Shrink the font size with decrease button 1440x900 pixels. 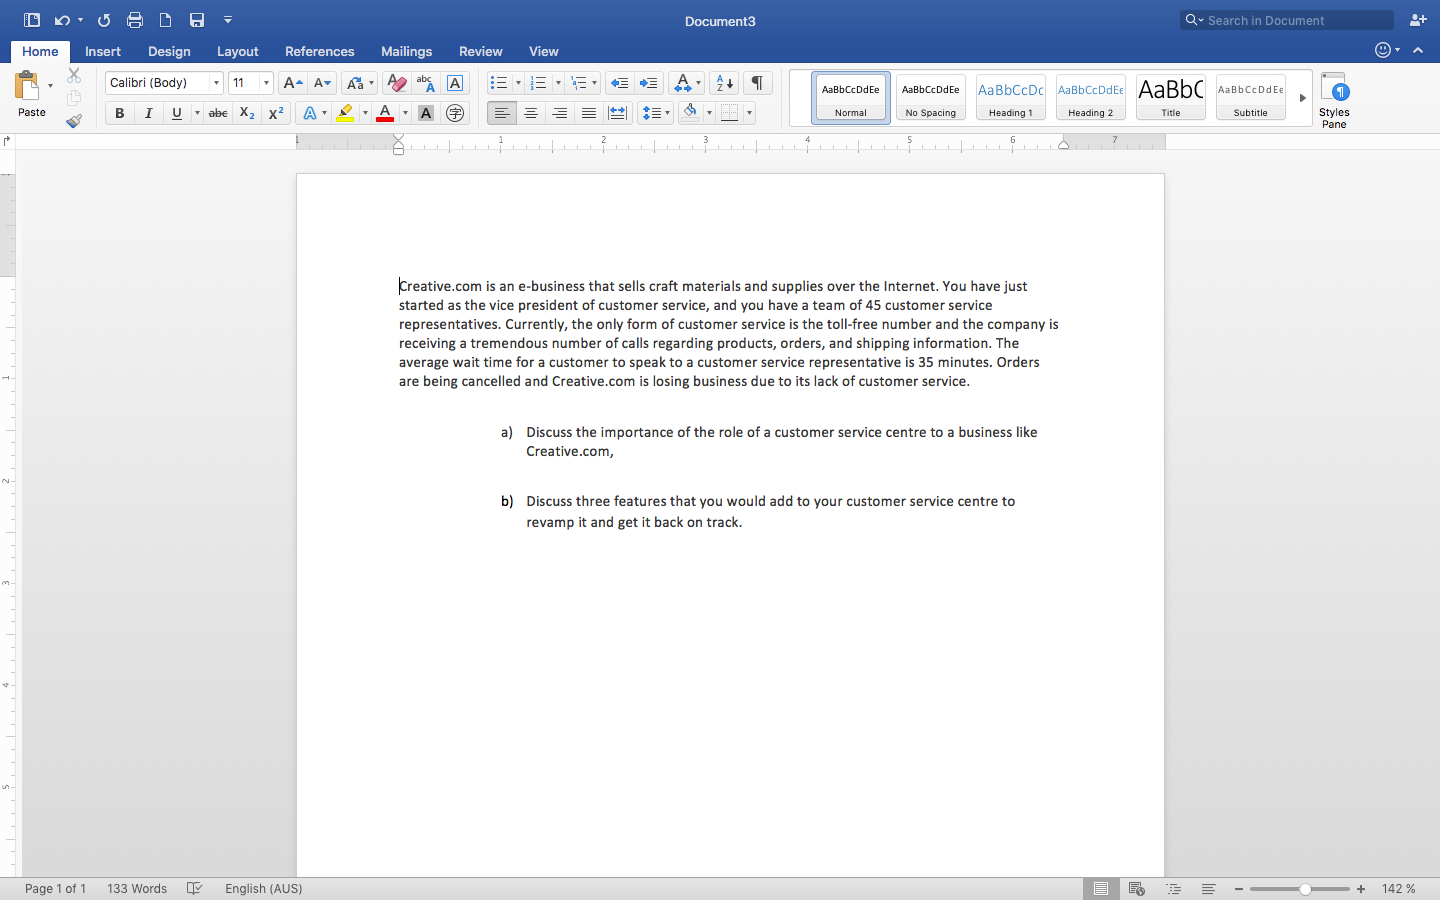point(322,83)
